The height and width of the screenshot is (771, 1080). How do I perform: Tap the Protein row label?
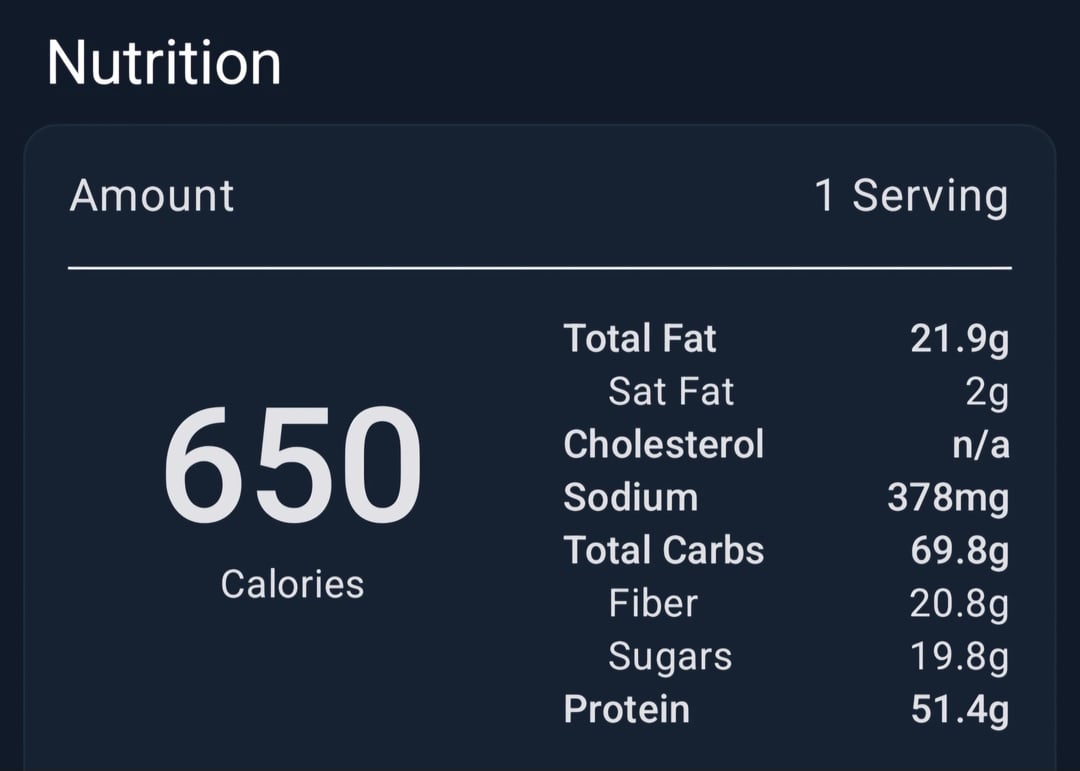[626, 709]
